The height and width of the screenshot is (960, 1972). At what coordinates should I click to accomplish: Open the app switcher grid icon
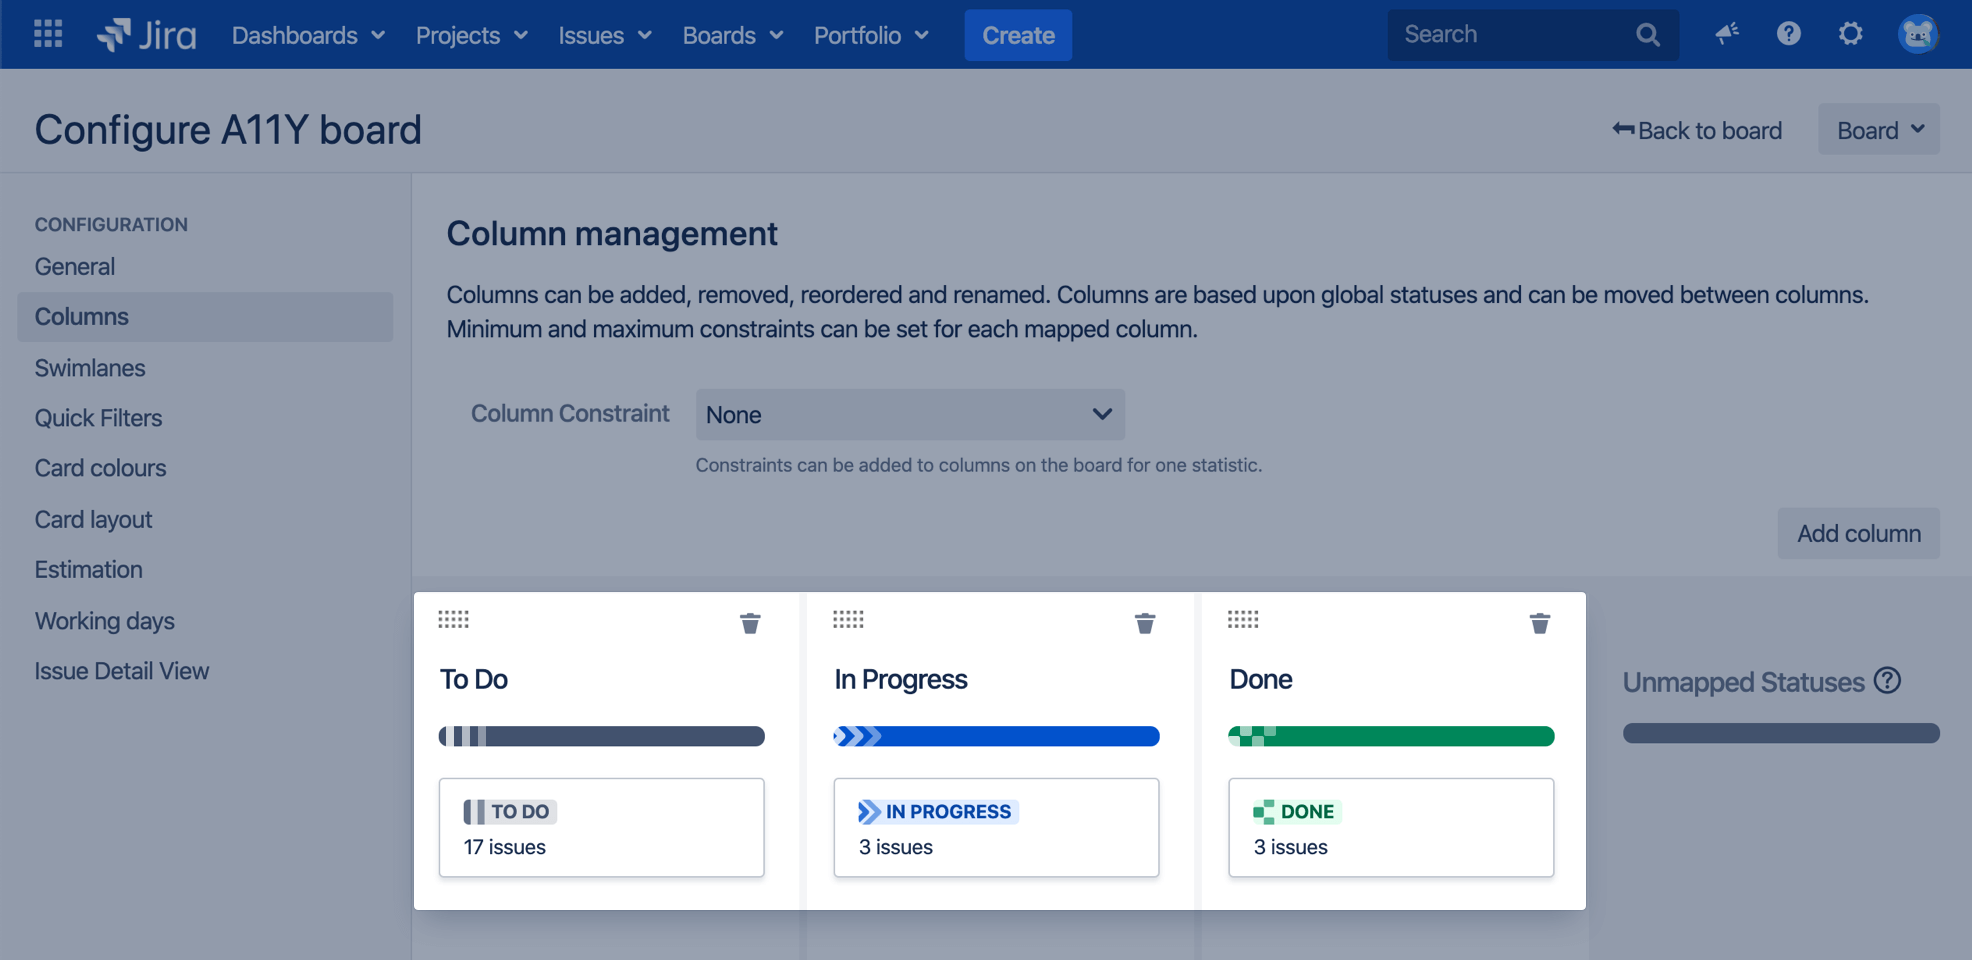(48, 34)
